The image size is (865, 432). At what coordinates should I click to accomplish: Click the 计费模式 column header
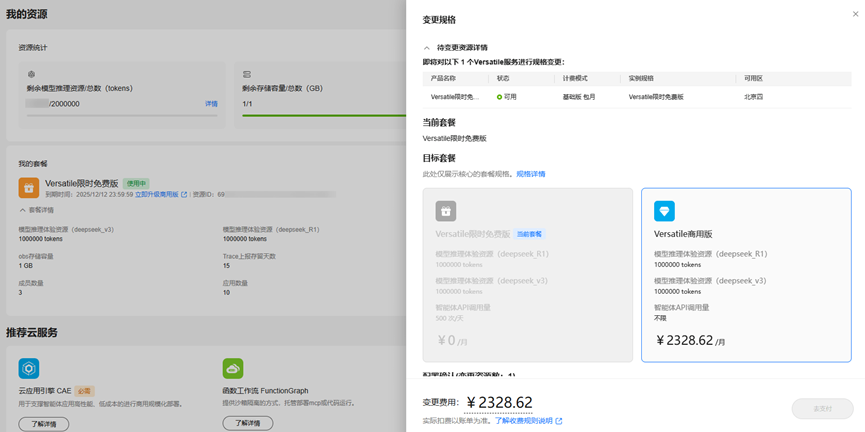pos(575,78)
